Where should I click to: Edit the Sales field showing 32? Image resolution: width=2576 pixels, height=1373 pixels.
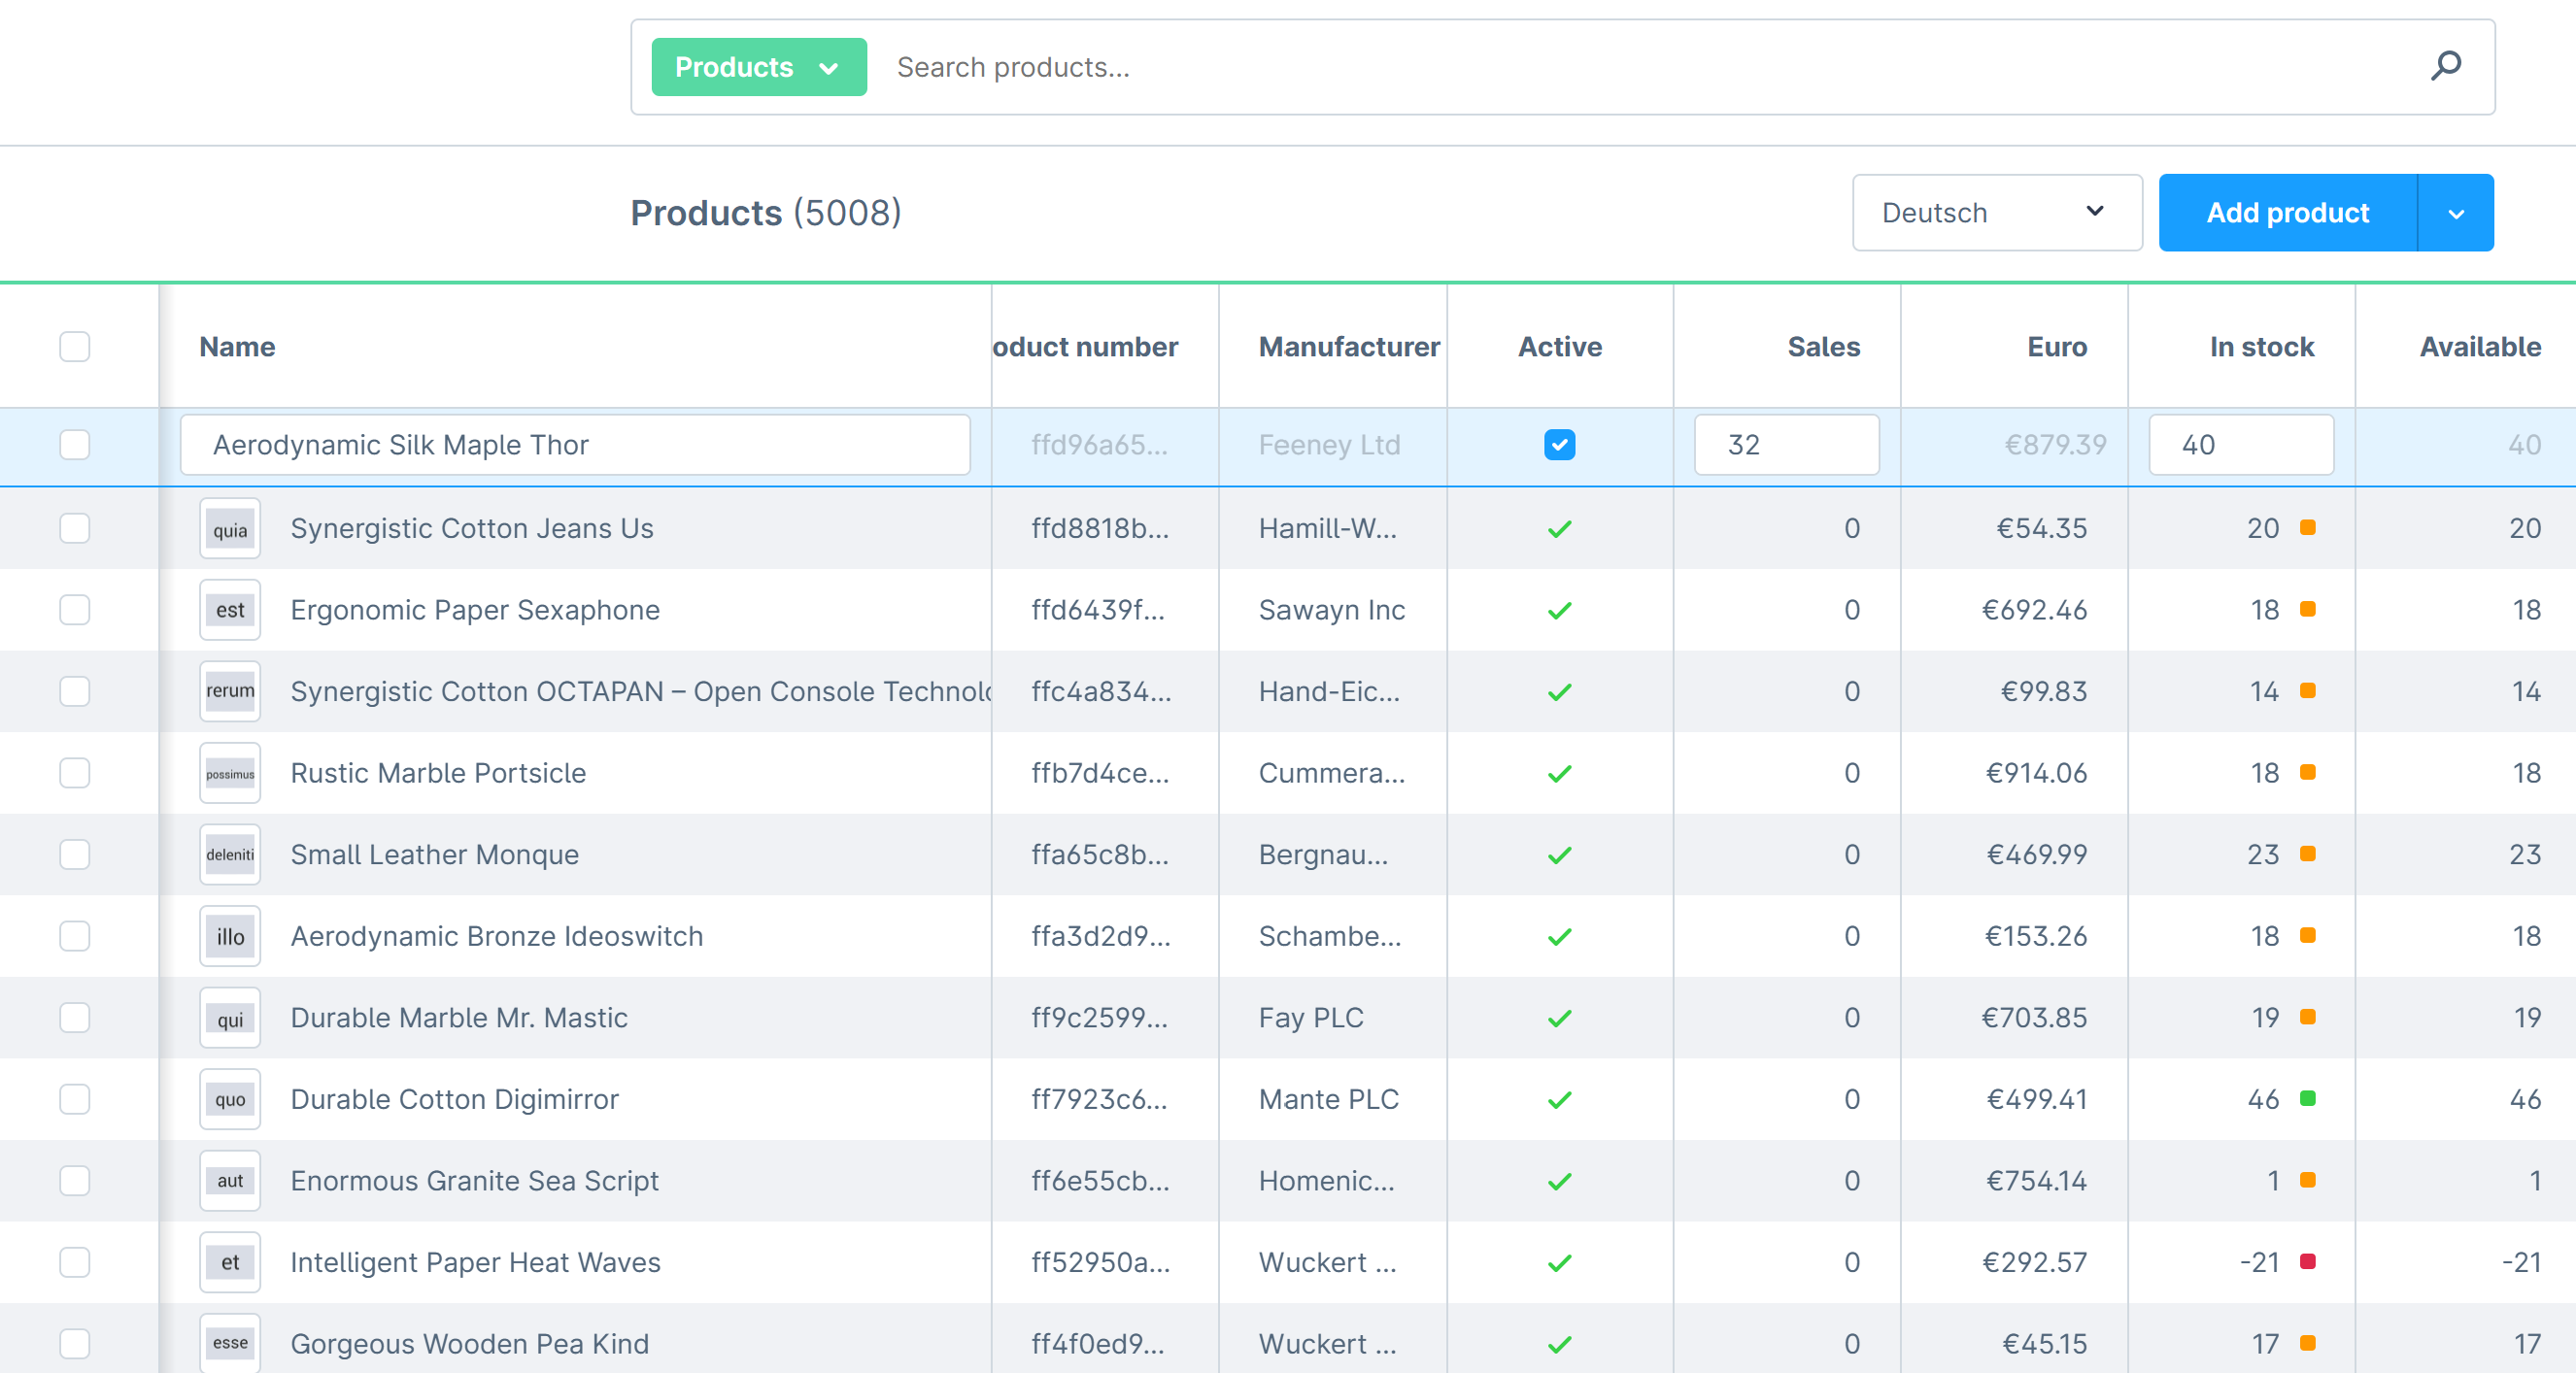[1786, 444]
